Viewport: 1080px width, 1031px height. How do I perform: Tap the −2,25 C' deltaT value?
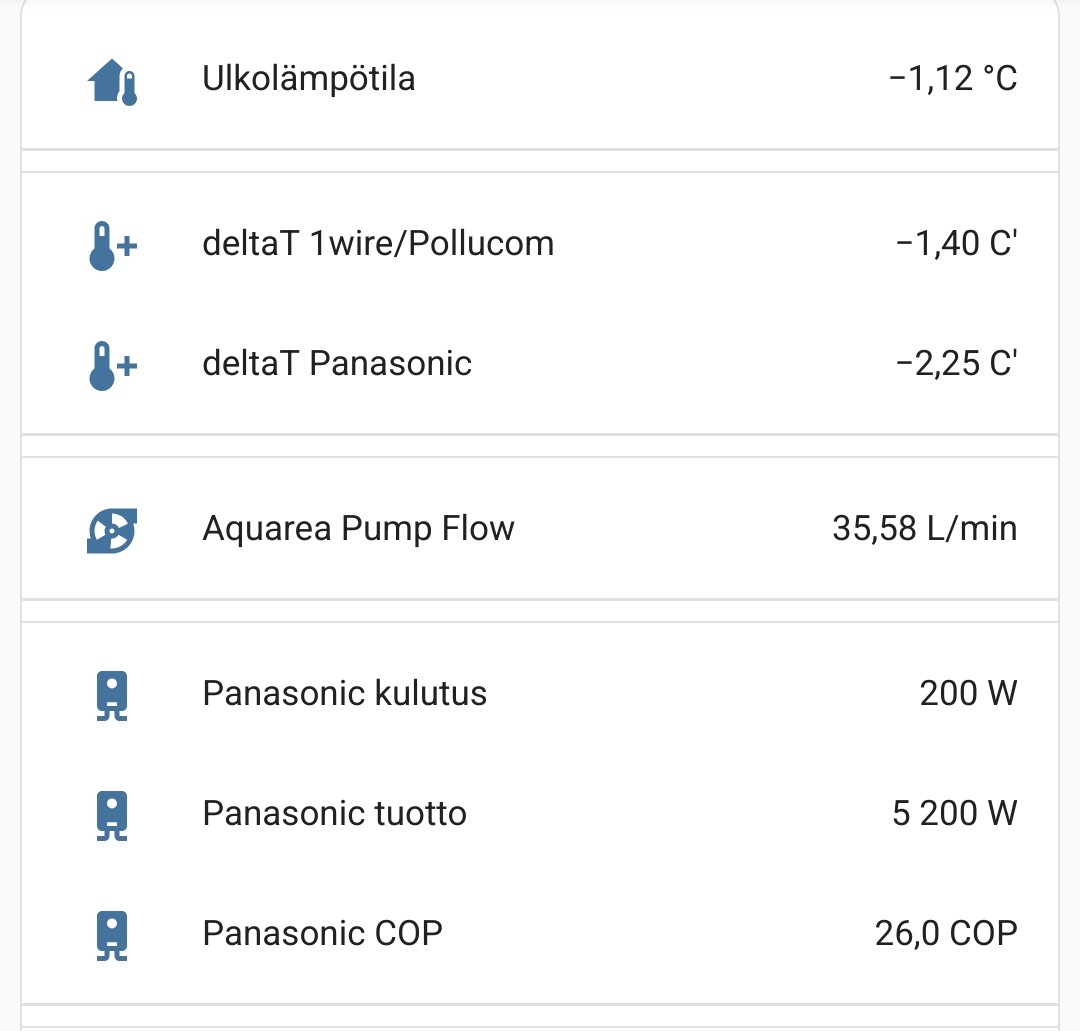(x=956, y=363)
